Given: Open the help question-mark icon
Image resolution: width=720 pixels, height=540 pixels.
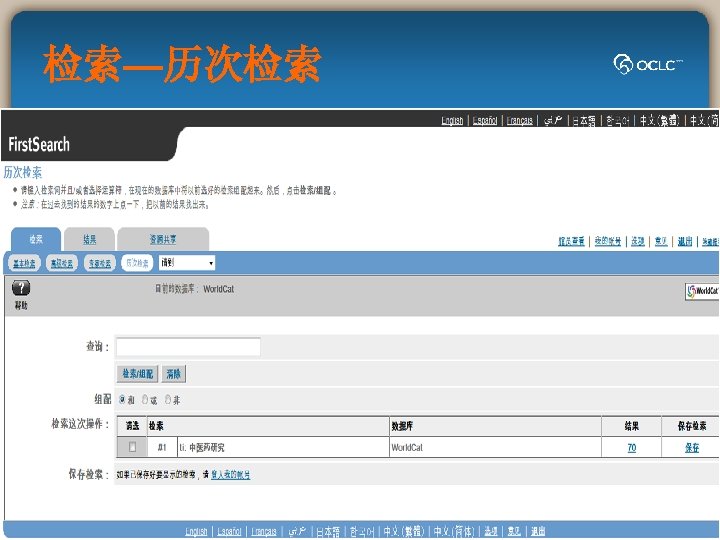Looking at the screenshot, I should [x=21, y=288].
